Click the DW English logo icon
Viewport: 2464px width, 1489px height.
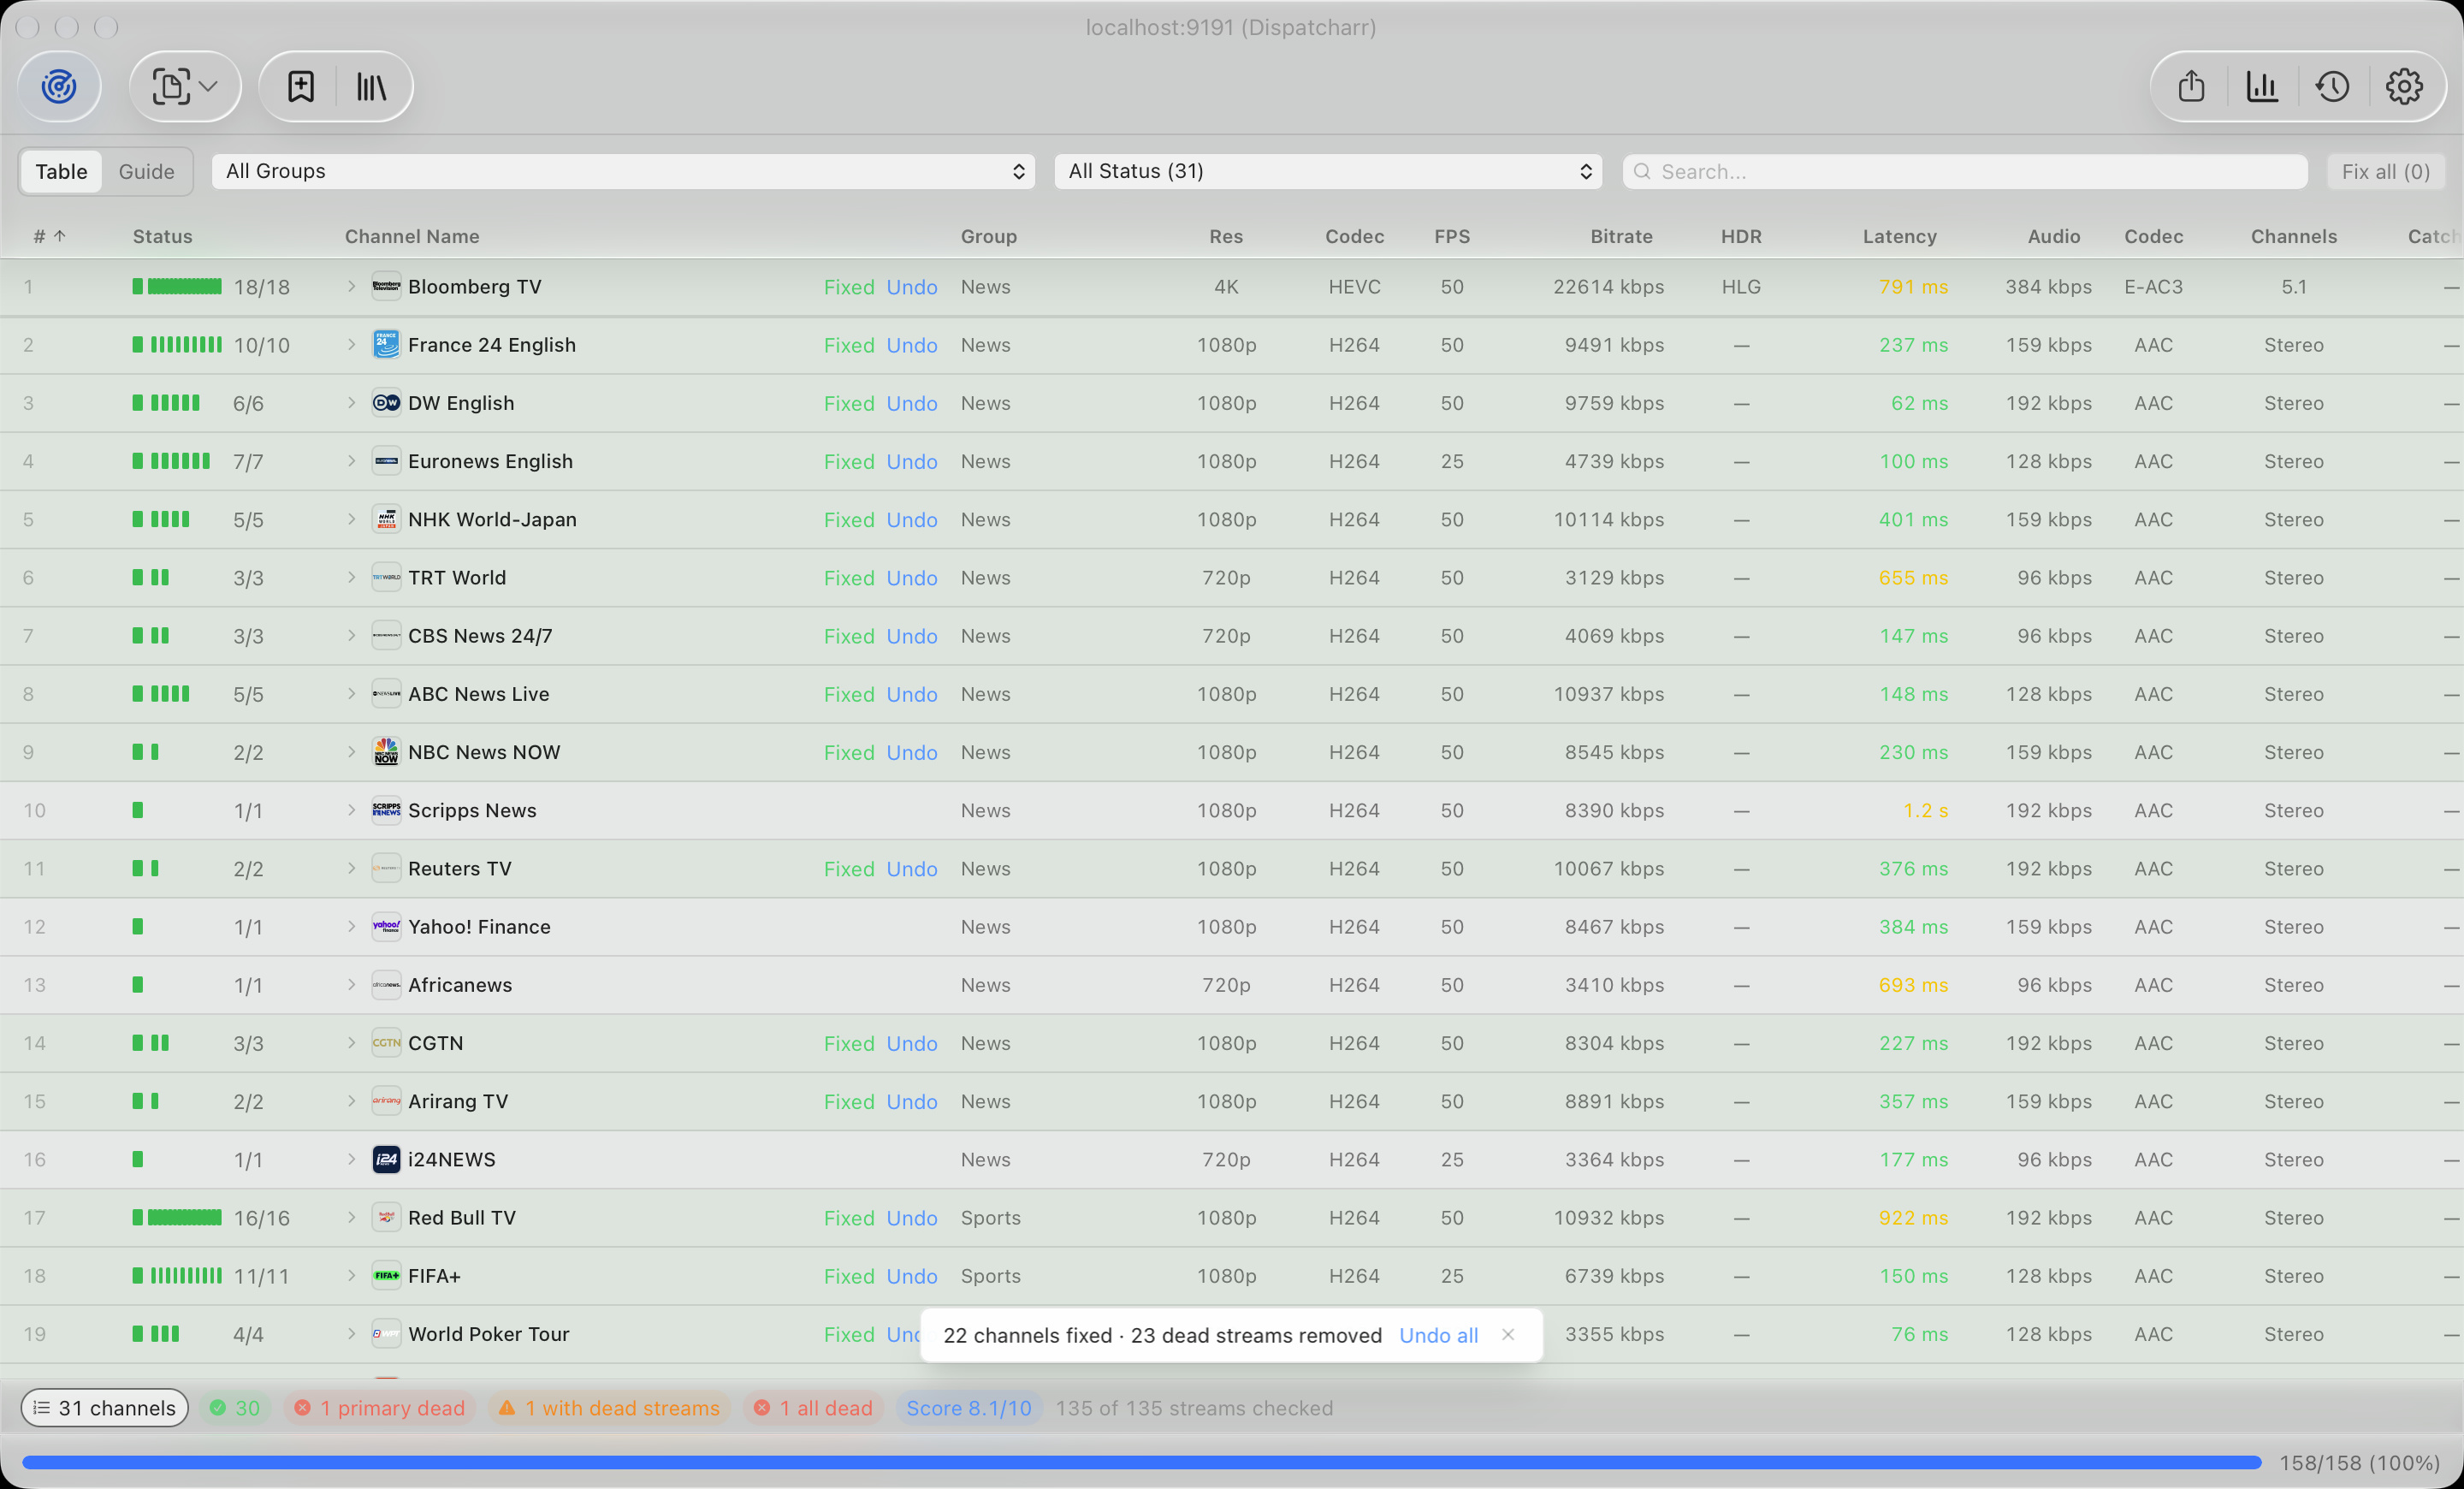click(x=386, y=403)
